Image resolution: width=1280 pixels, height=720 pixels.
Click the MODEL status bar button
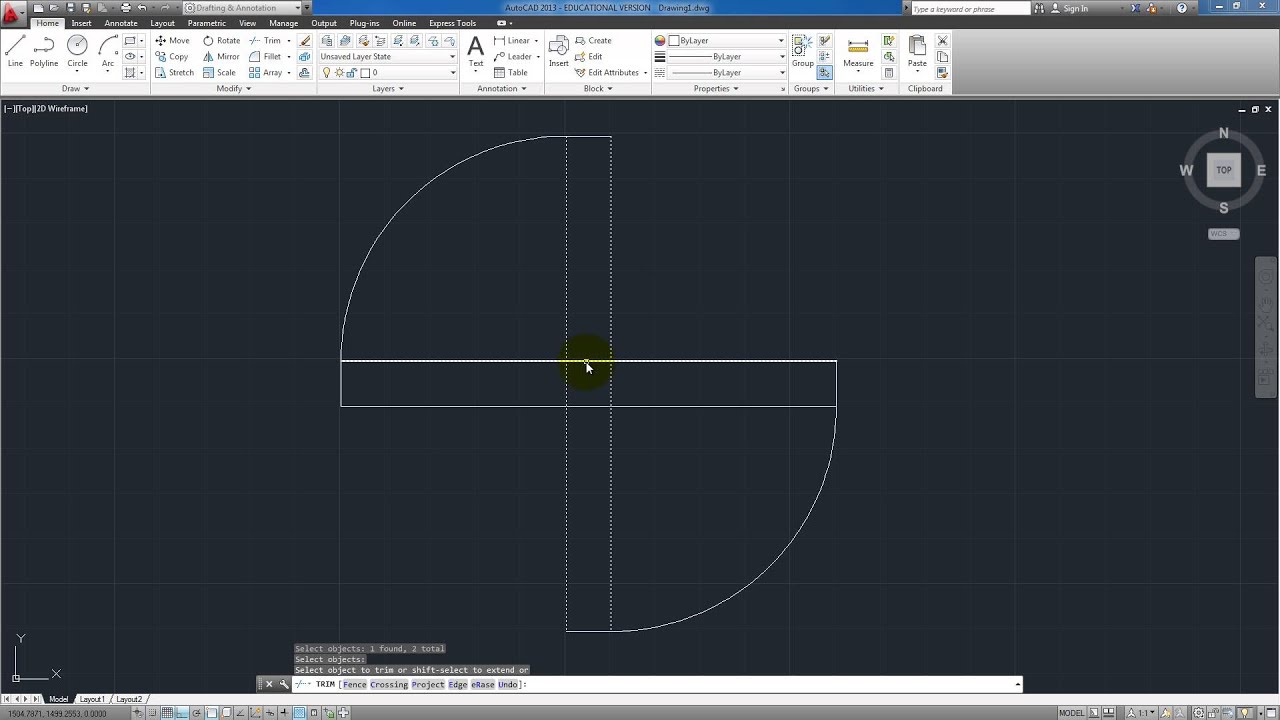point(1071,713)
